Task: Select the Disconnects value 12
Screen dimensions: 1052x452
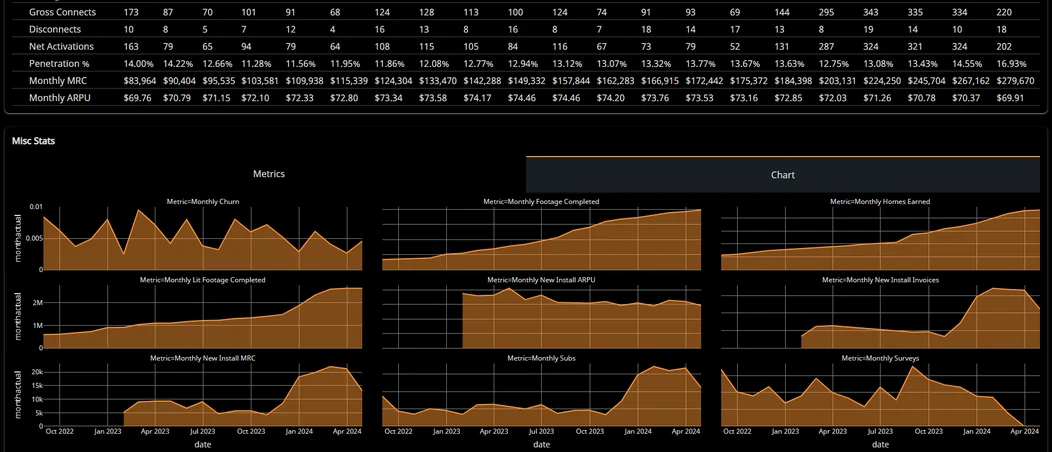Action: (x=289, y=30)
